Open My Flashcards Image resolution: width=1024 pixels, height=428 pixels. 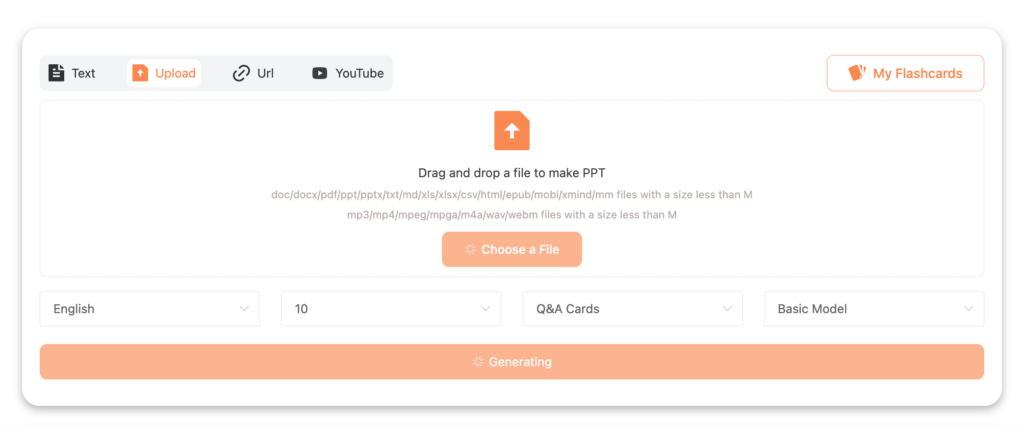tap(905, 73)
